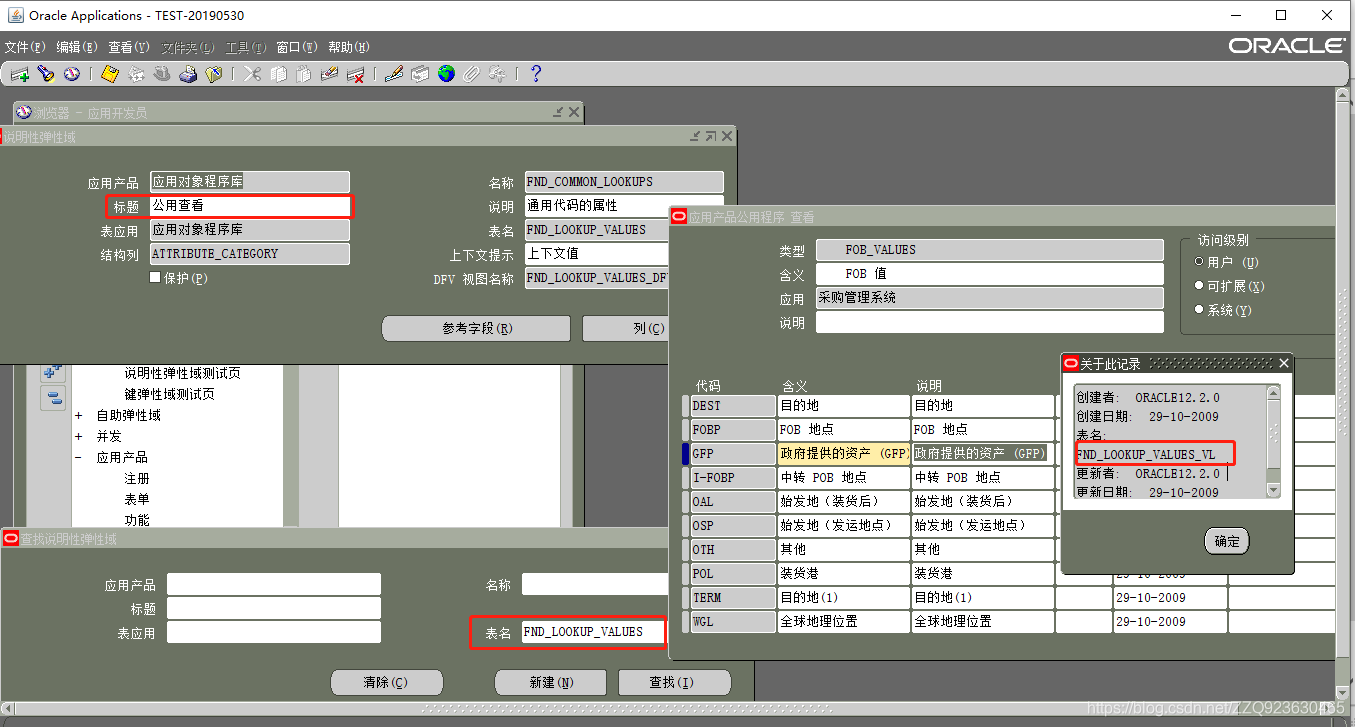
Task: Click the Find flashlight toolbar icon
Action: [x=45, y=74]
